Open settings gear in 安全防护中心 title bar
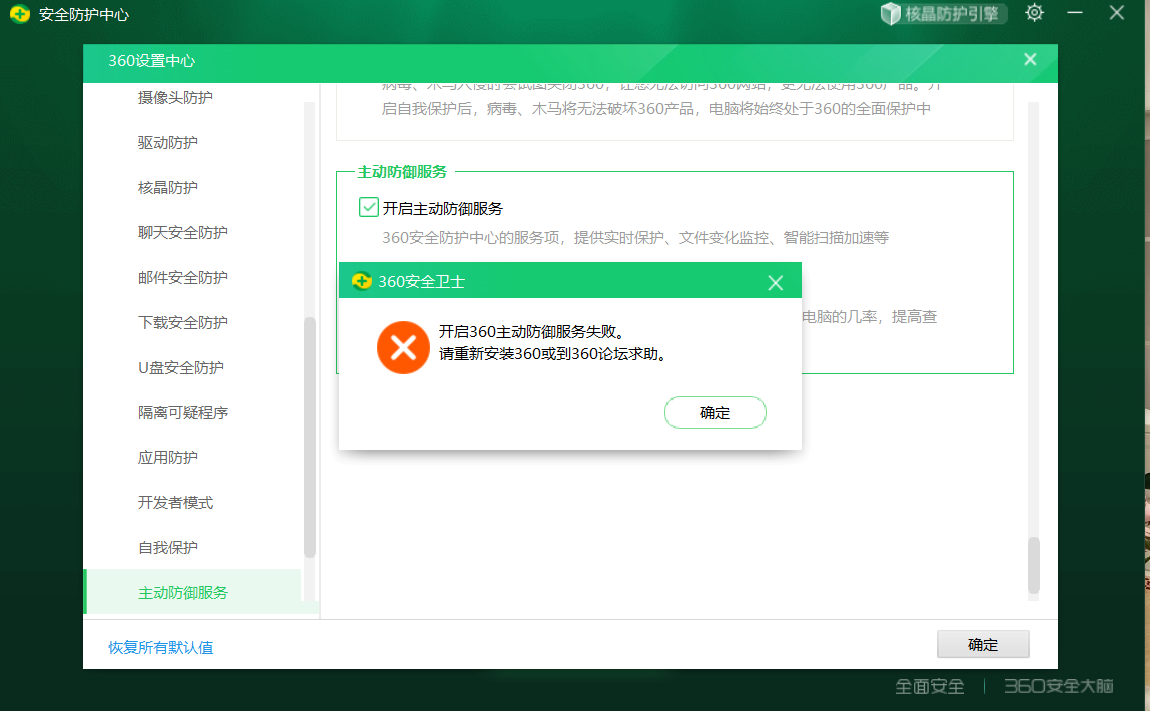This screenshot has width=1150, height=711. point(1034,12)
